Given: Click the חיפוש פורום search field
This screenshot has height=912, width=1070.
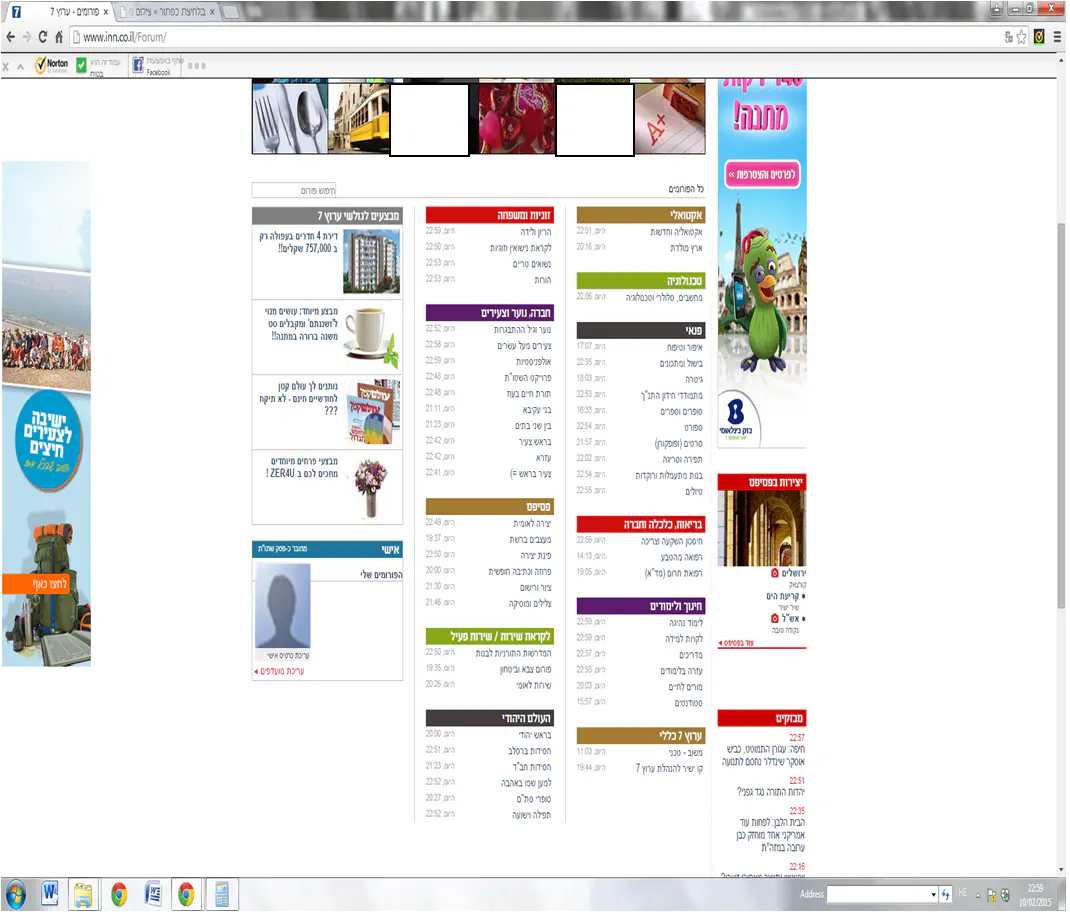Looking at the screenshot, I should click(293, 190).
